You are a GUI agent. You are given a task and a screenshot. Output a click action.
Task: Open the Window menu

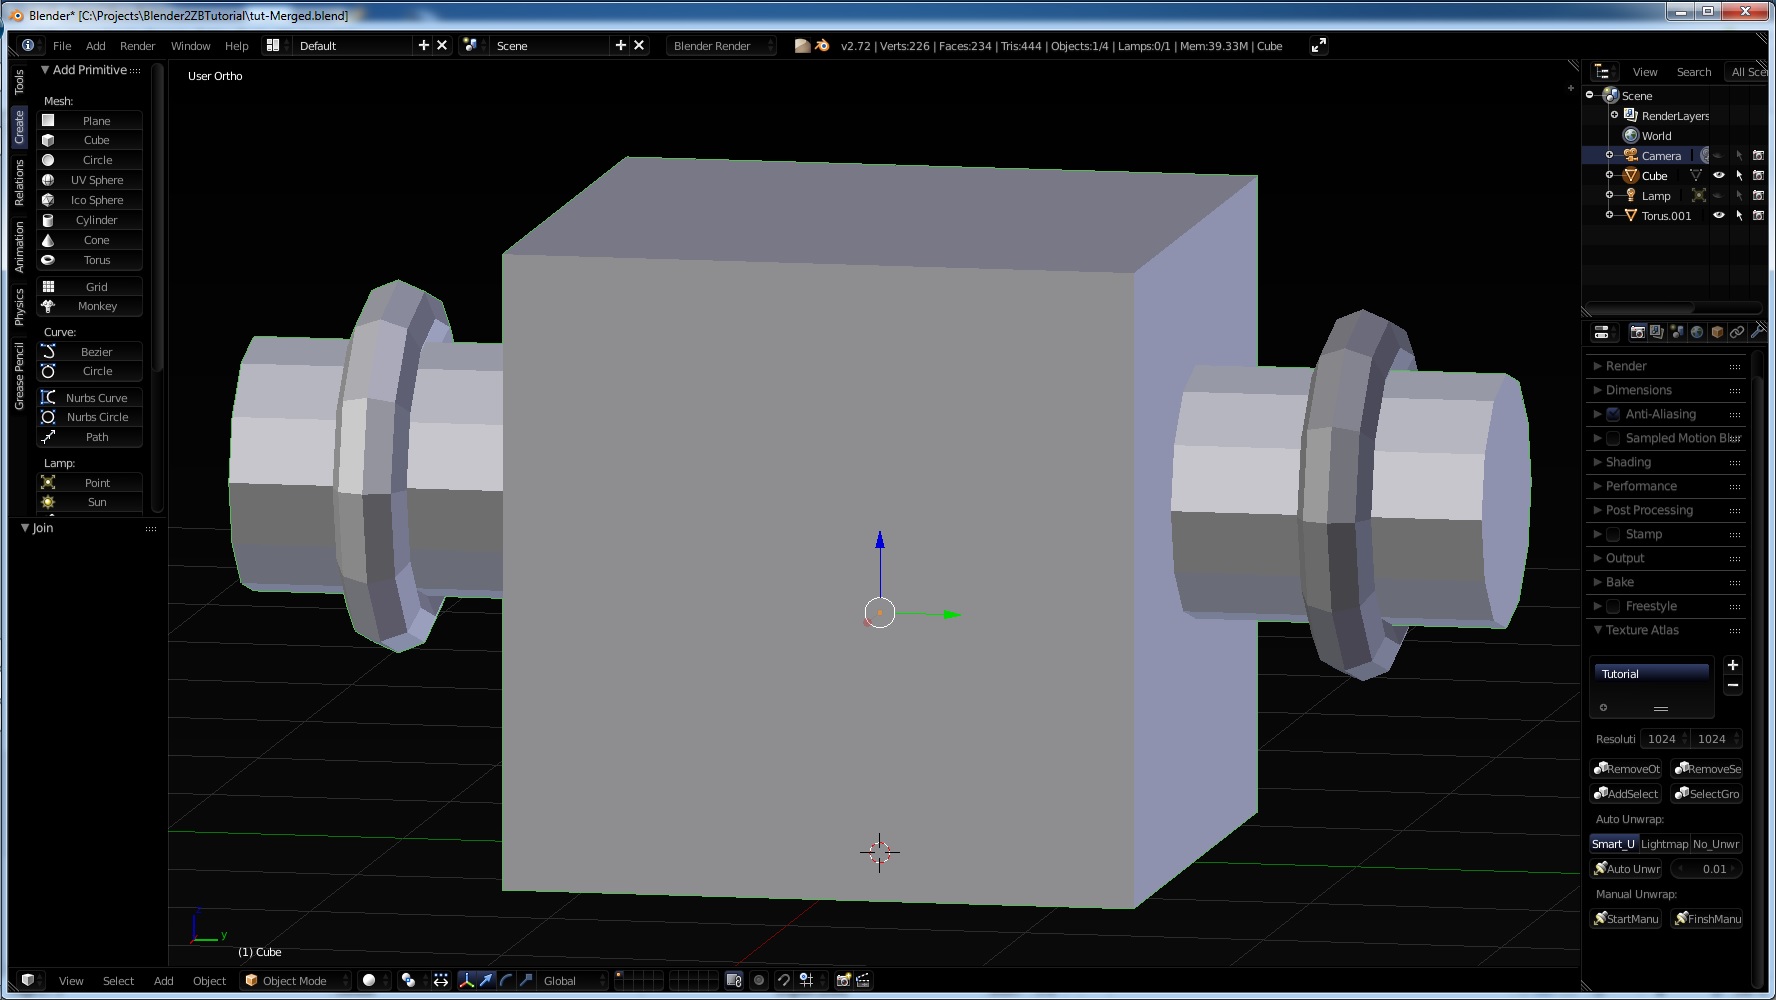190,46
